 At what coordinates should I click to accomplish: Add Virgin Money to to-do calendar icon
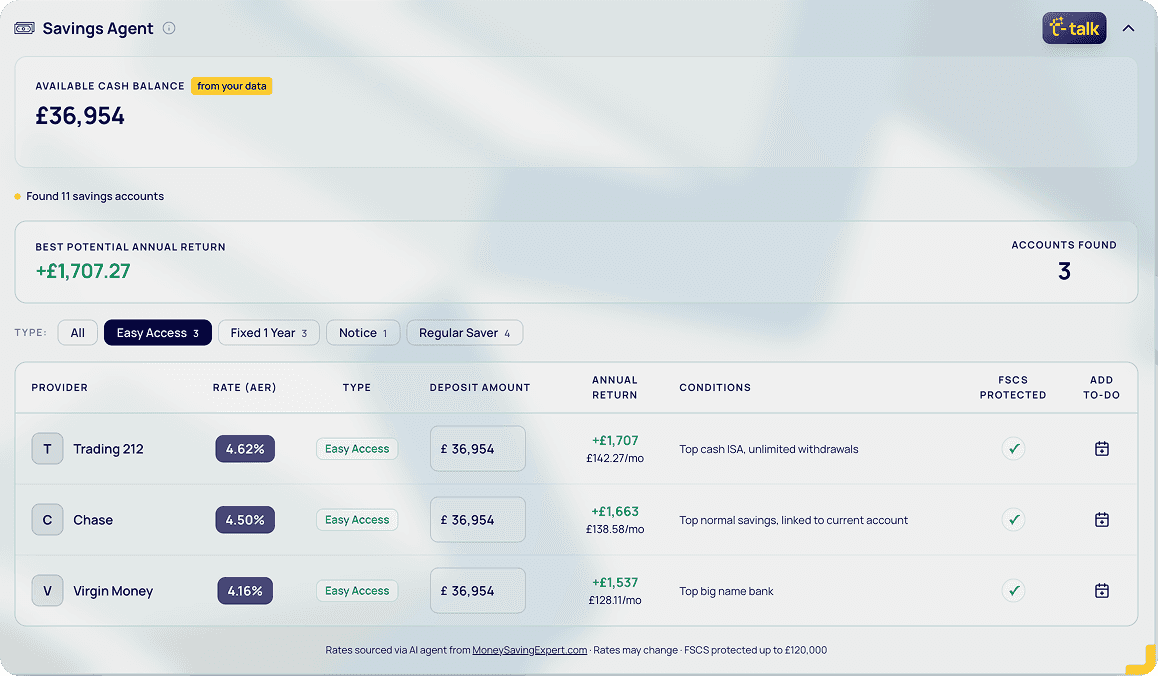(x=1102, y=590)
